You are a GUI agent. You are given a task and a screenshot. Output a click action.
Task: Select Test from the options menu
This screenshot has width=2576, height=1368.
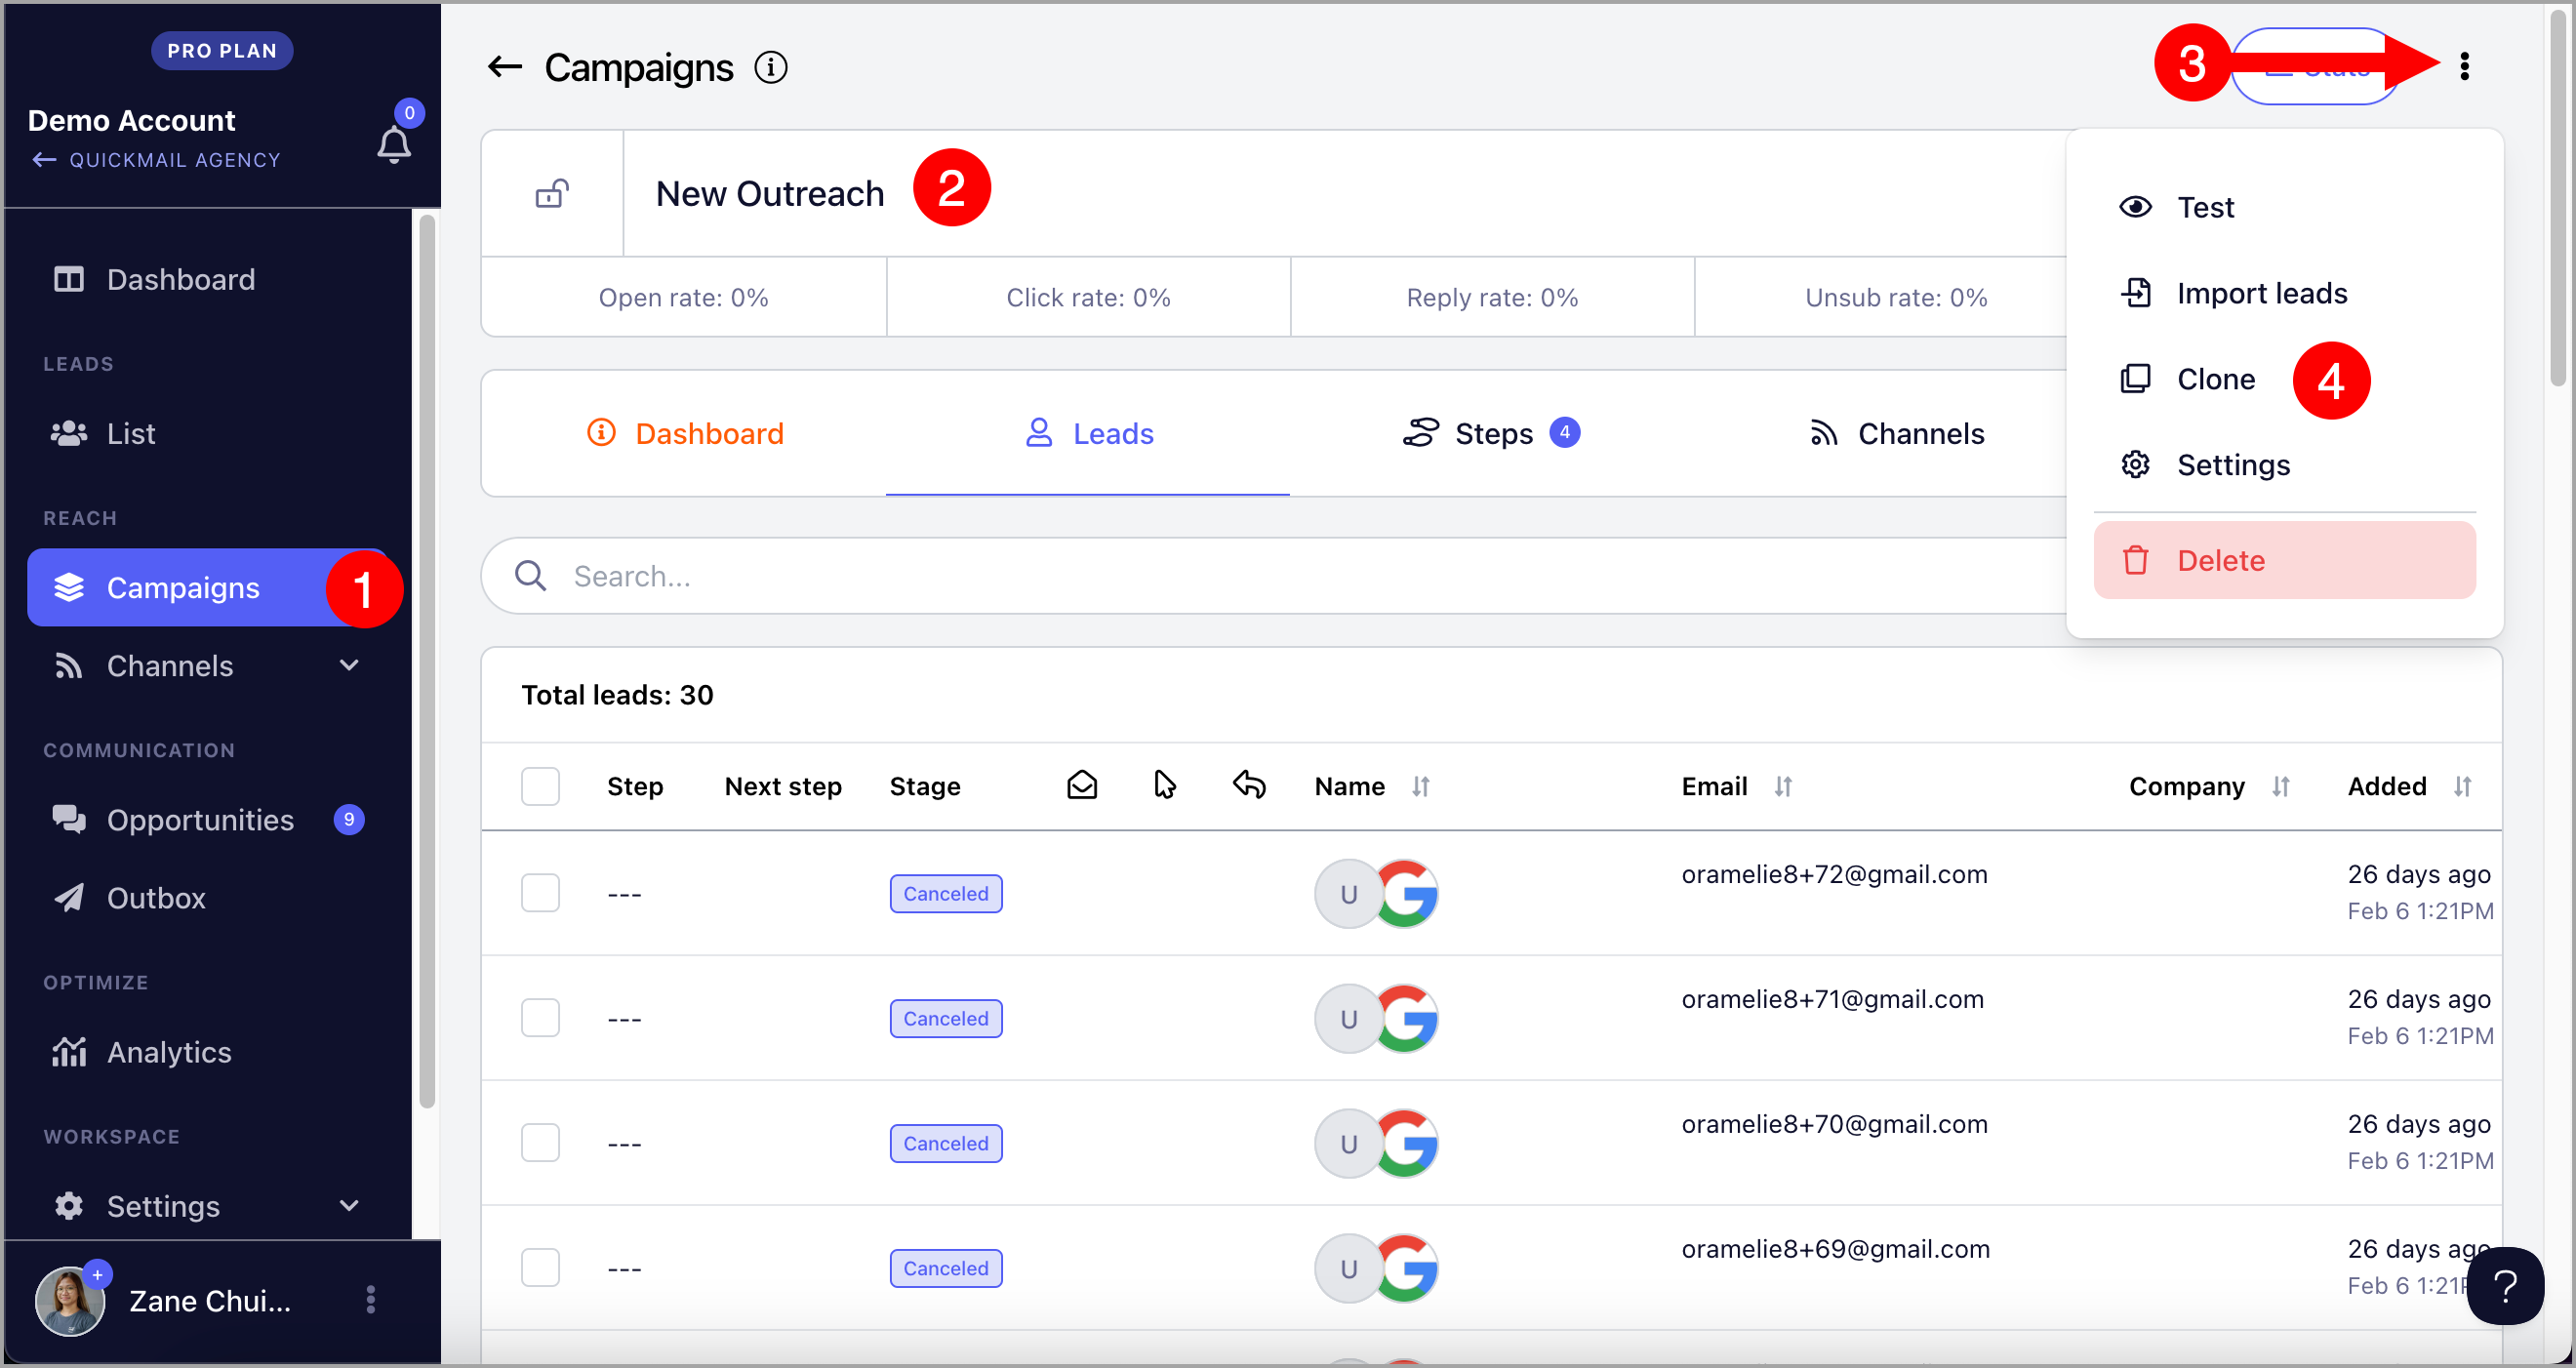[2285, 207]
